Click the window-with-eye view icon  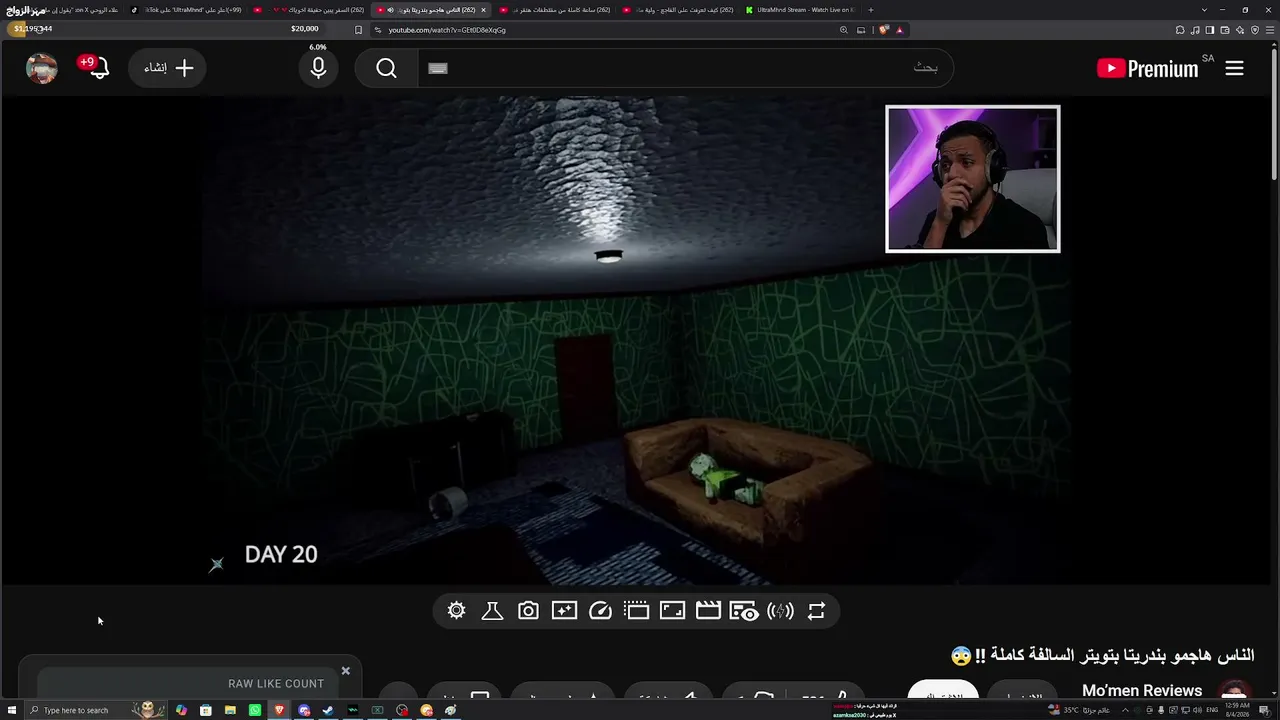pos(744,611)
